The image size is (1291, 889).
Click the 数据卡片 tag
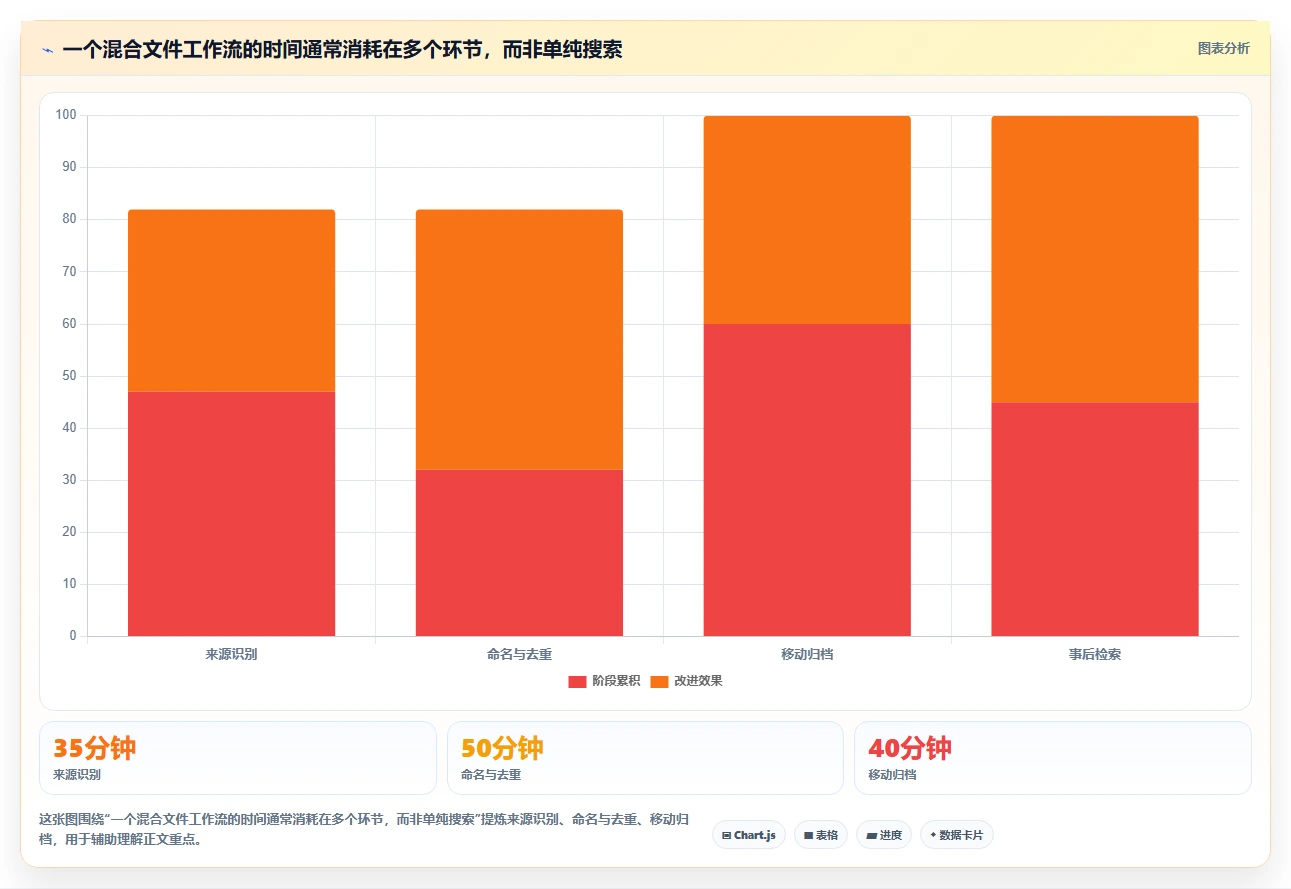[x=957, y=835]
